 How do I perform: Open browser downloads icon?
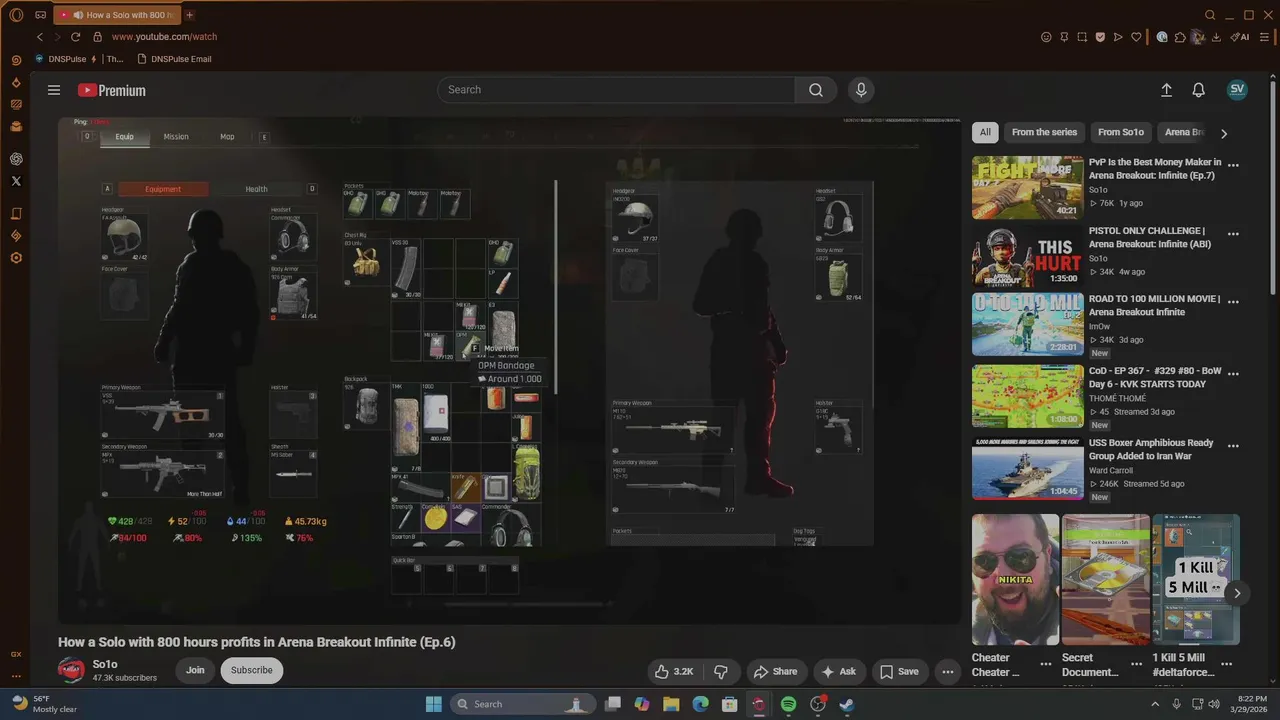(x=1216, y=37)
